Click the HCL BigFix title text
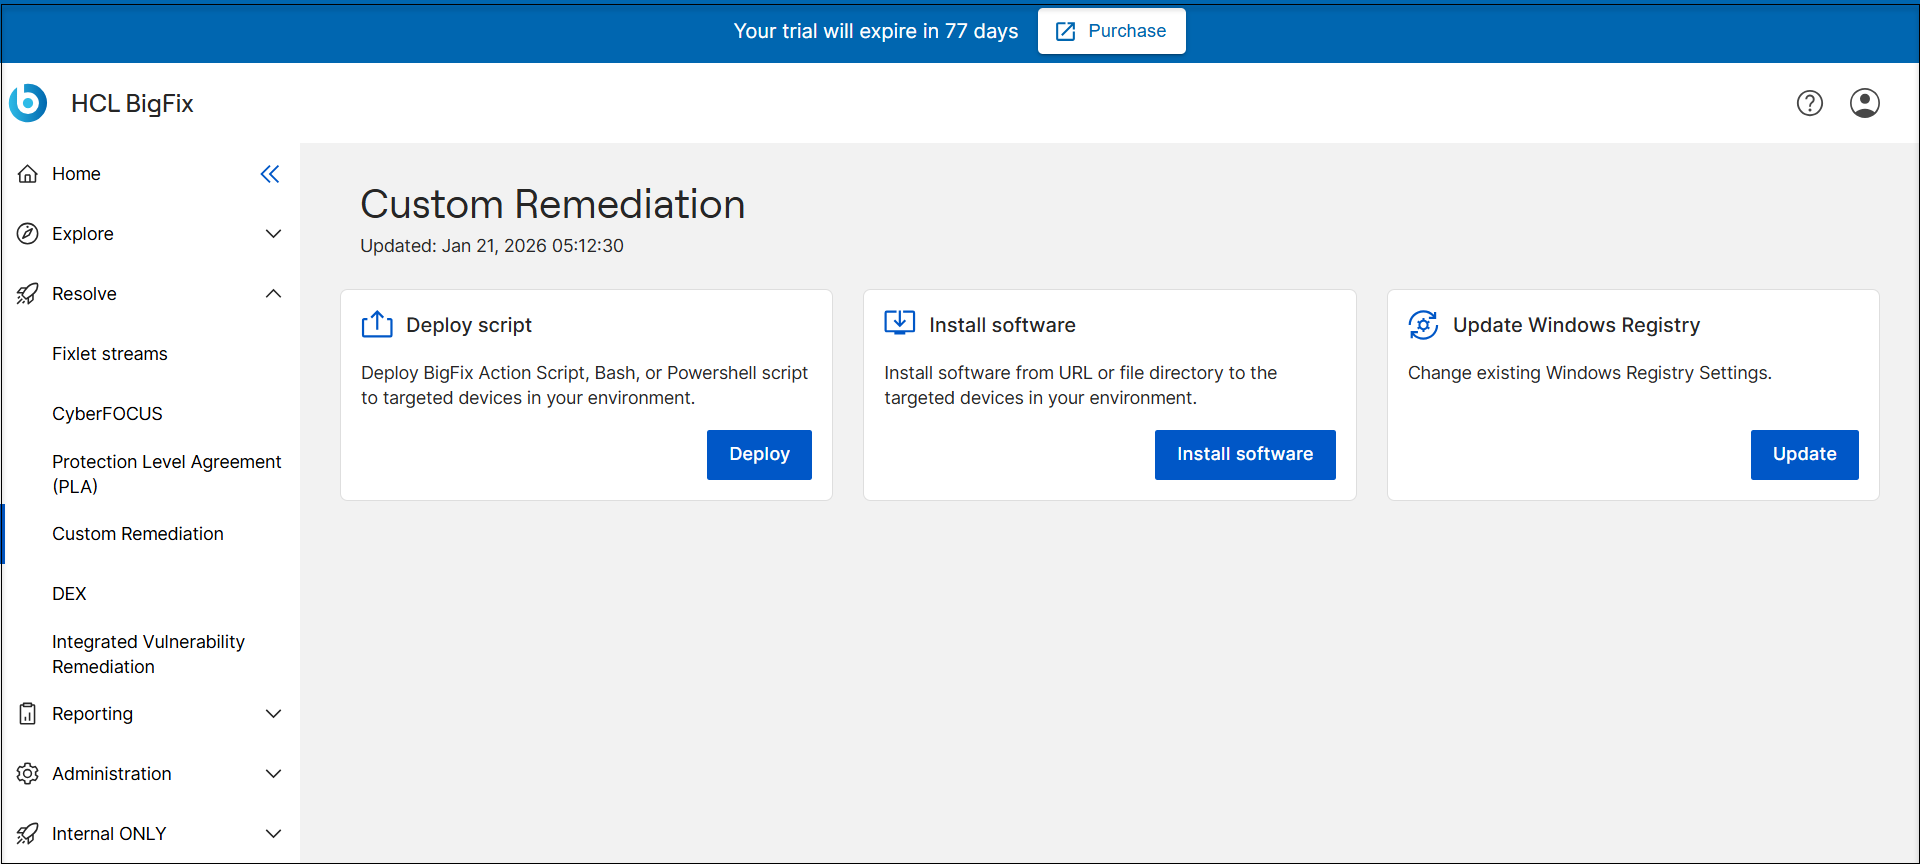This screenshot has height=864, width=1920. pos(132,104)
